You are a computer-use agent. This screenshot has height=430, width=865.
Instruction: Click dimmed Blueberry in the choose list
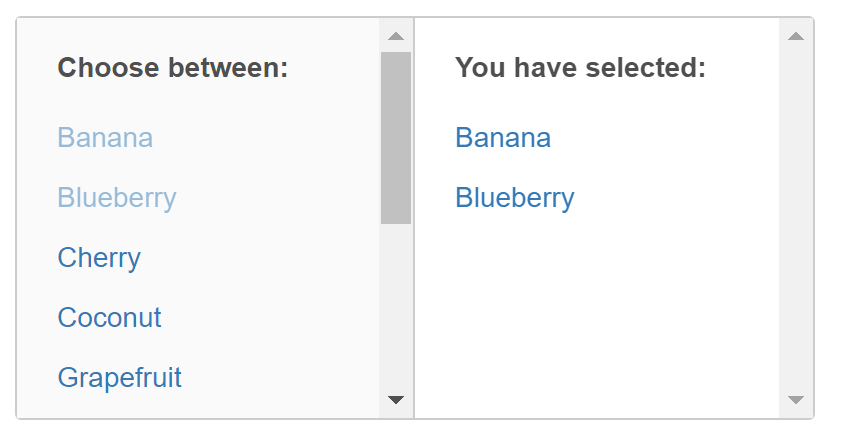coord(116,198)
